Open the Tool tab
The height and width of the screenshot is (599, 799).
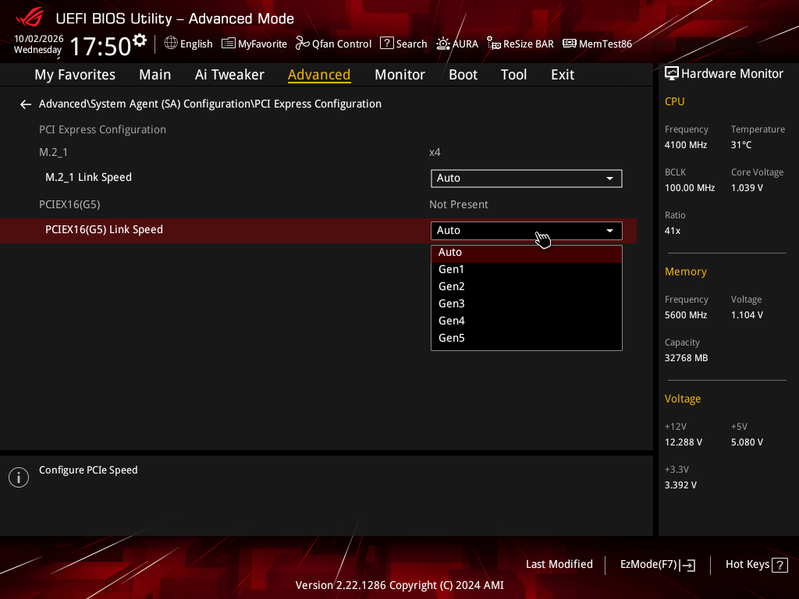coord(514,75)
